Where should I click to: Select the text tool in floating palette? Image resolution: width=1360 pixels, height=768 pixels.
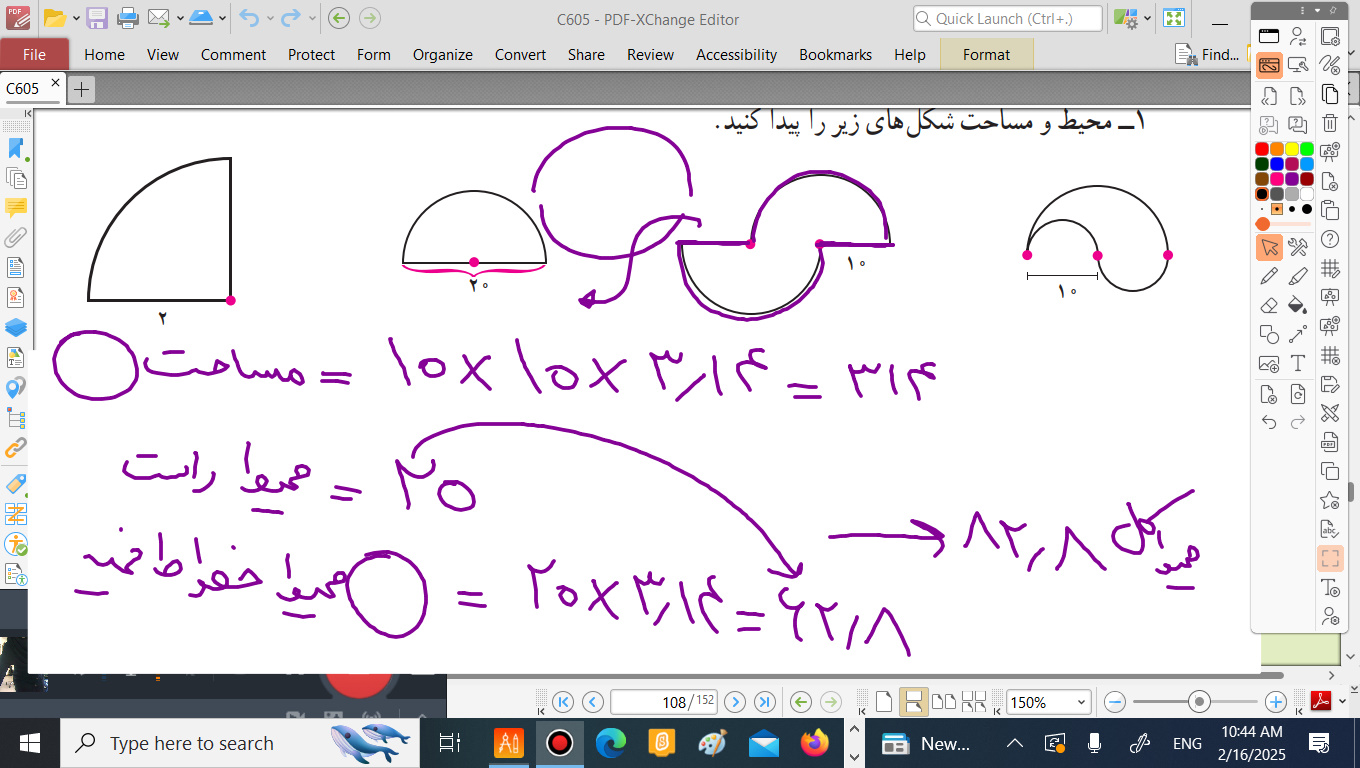[x=1298, y=363]
